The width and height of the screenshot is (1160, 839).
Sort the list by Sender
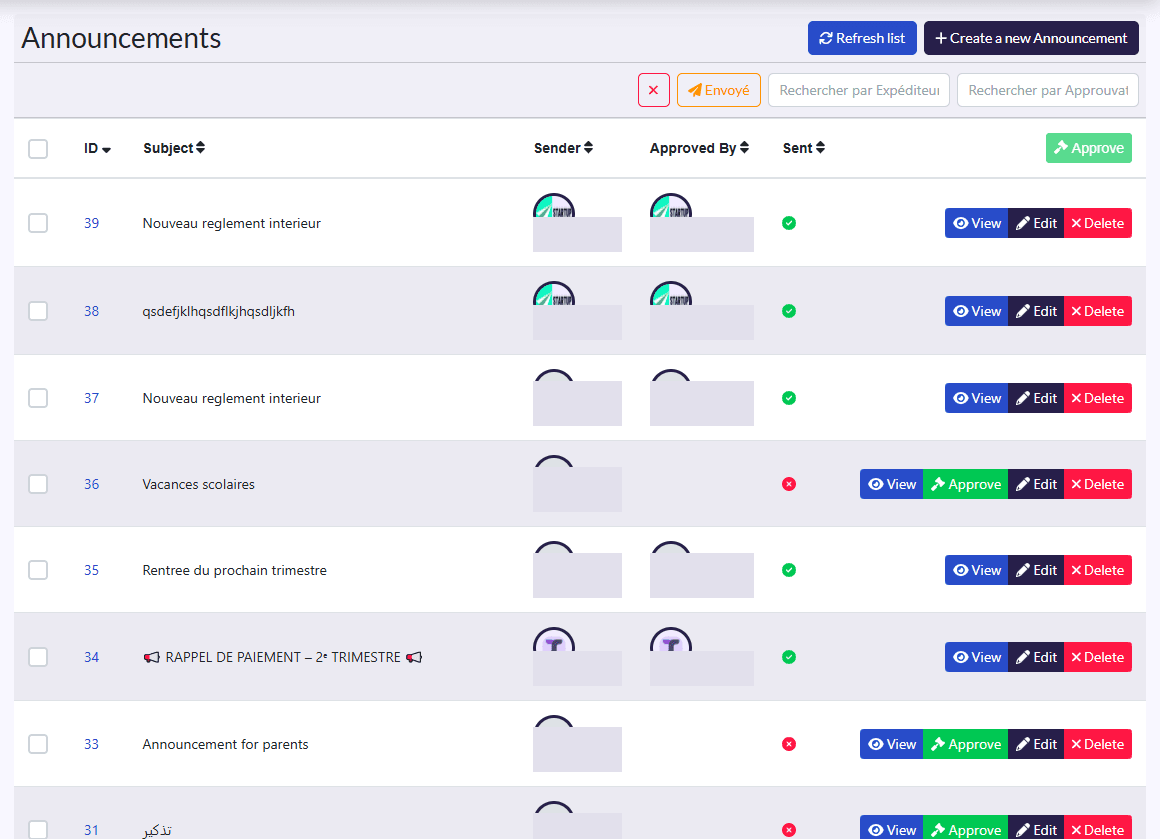tap(563, 148)
